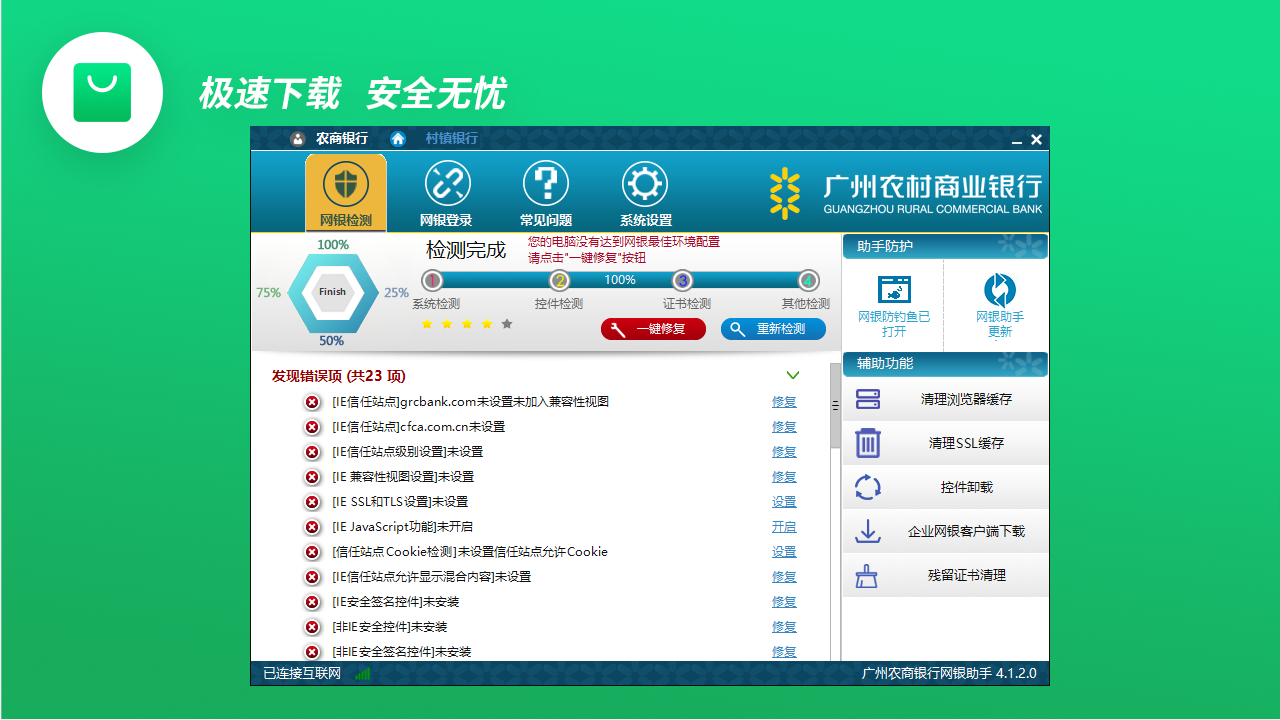Click step 3 证书检测 marker
The width and height of the screenshot is (1280, 720).
point(682,280)
